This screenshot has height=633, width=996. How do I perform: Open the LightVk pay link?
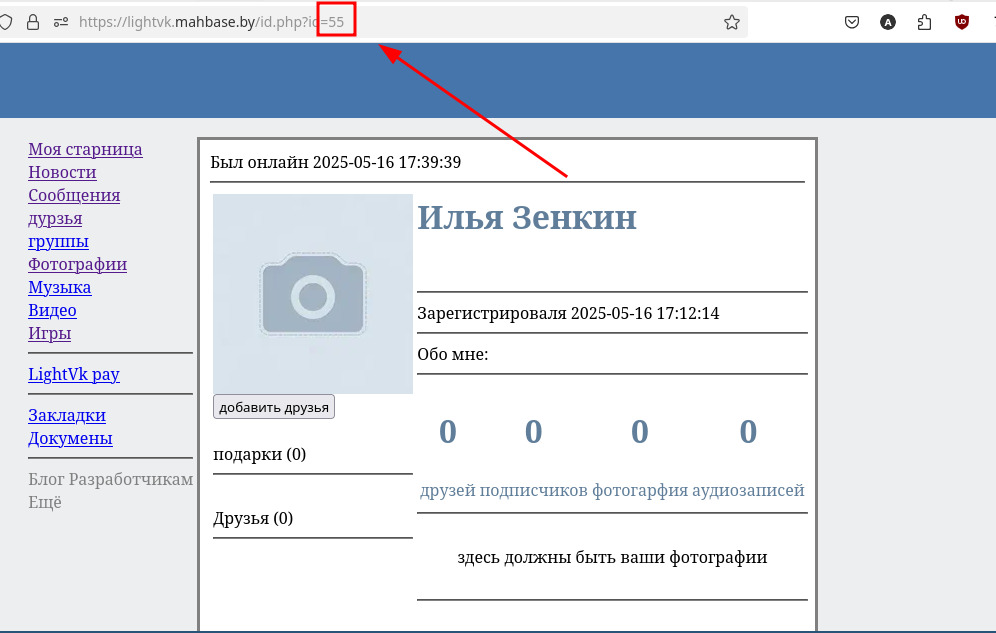(74, 374)
